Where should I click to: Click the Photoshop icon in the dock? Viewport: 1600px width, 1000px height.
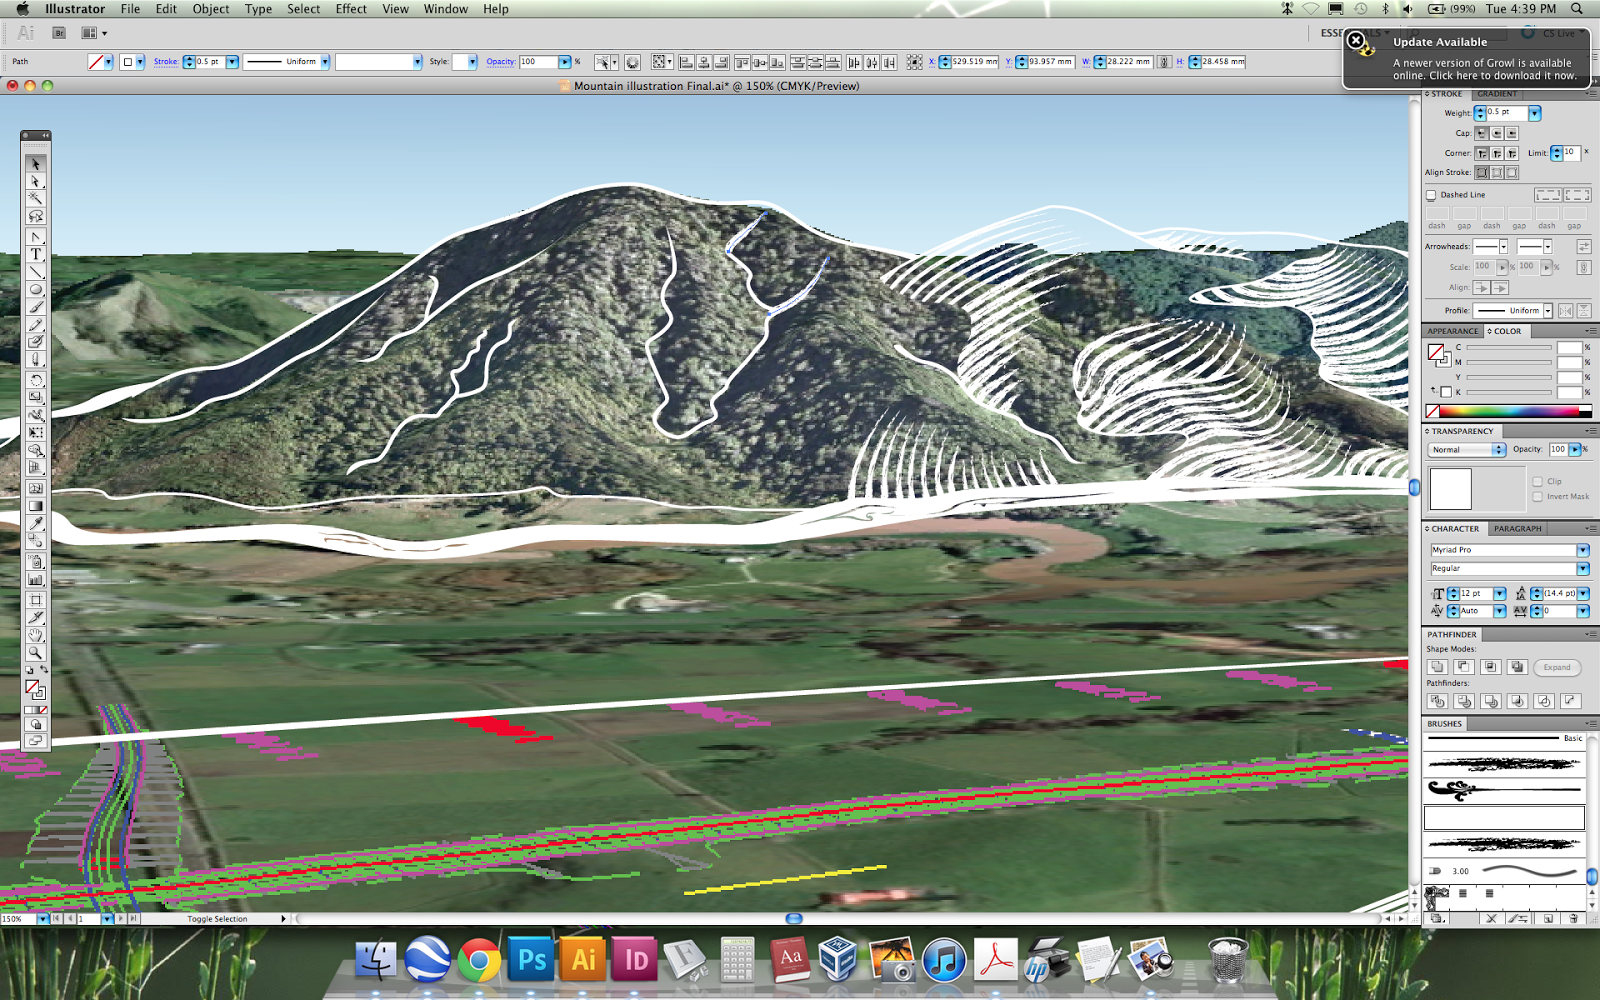(531, 960)
